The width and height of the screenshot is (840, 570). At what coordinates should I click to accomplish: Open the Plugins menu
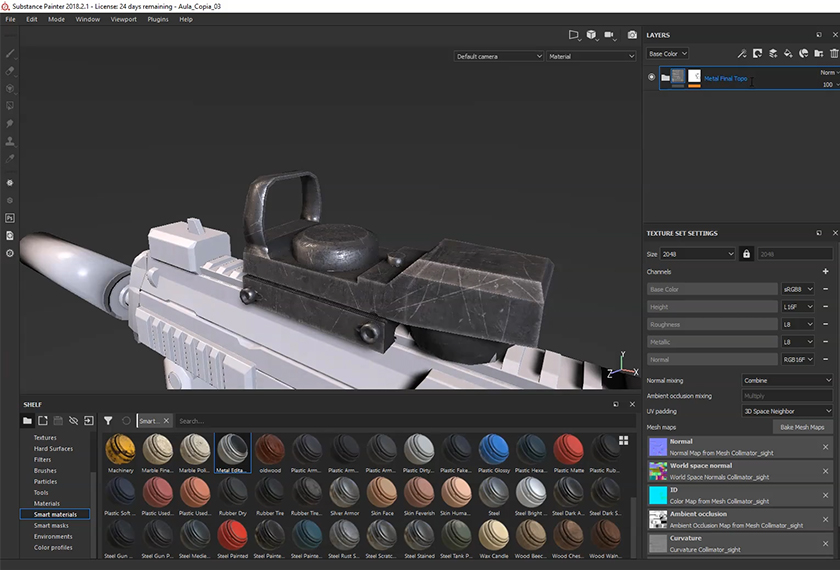pyautogui.click(x=157, y=19)
